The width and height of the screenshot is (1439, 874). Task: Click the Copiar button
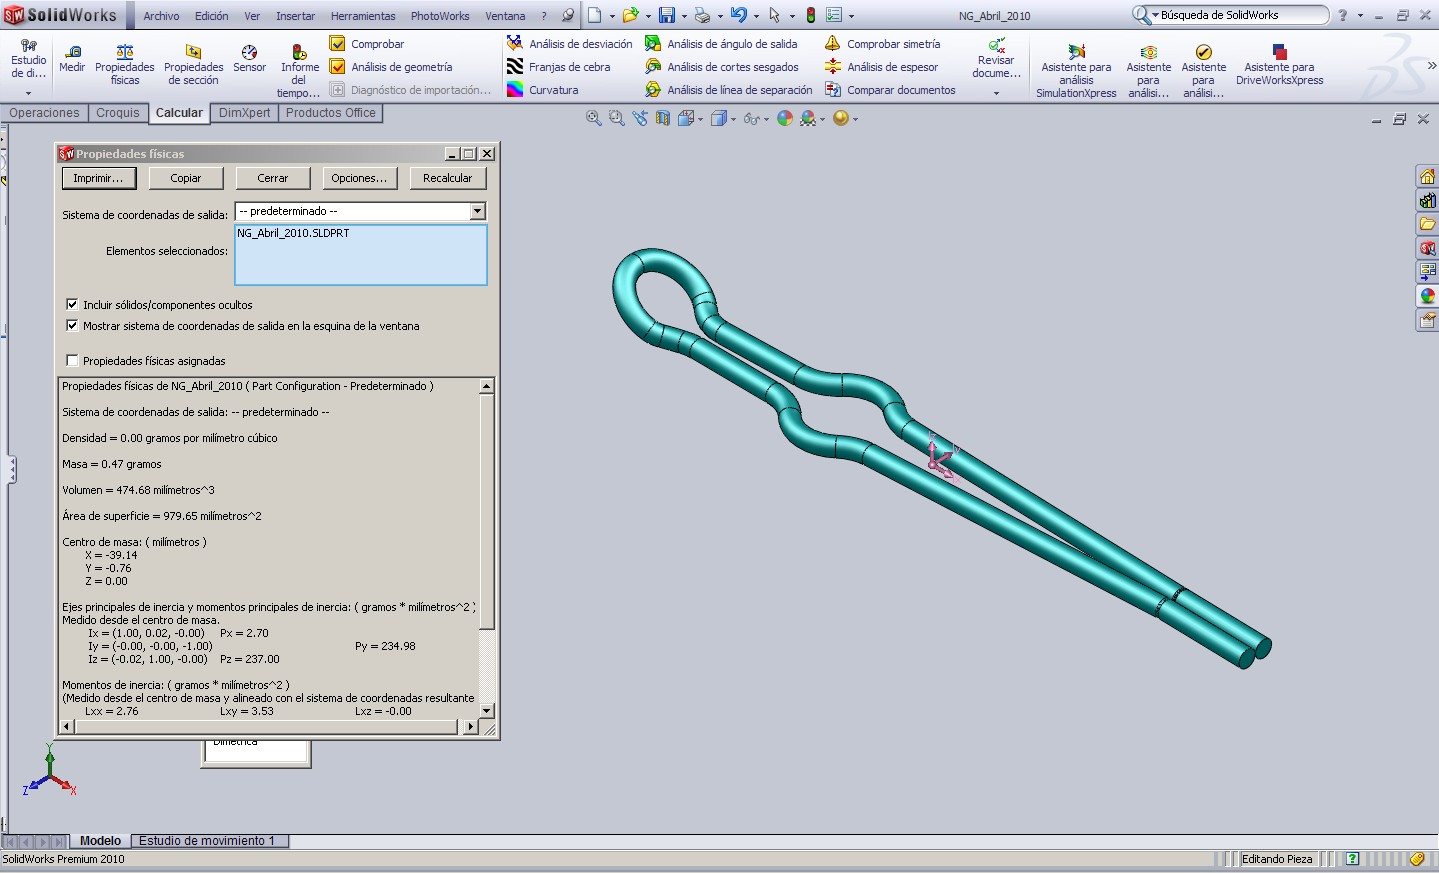point(185,178)
